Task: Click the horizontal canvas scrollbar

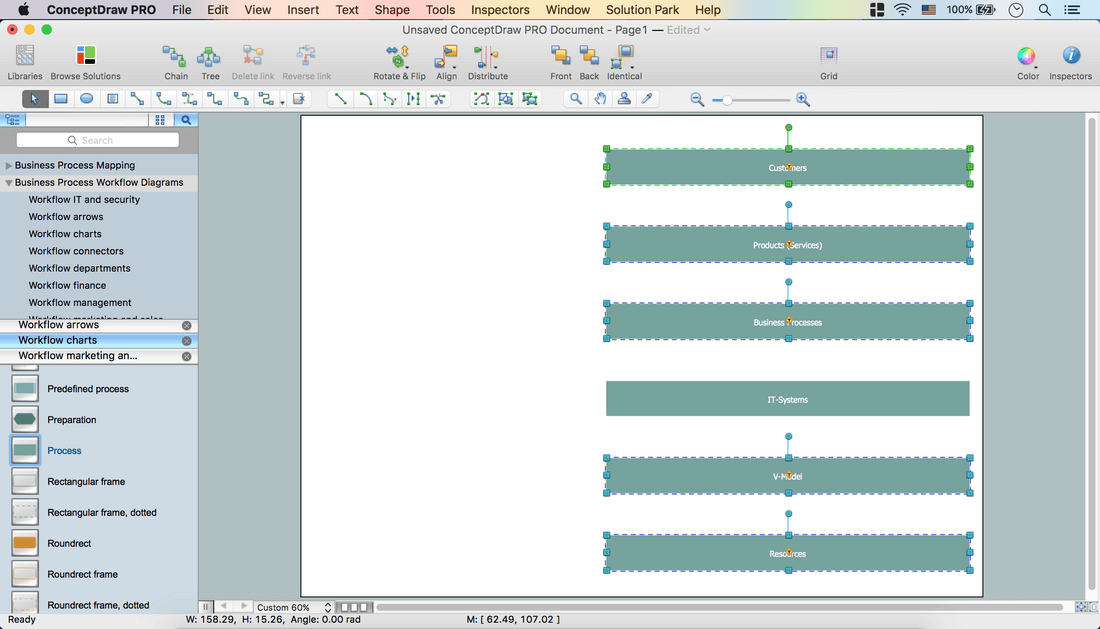Action: (x=720, y=607)
